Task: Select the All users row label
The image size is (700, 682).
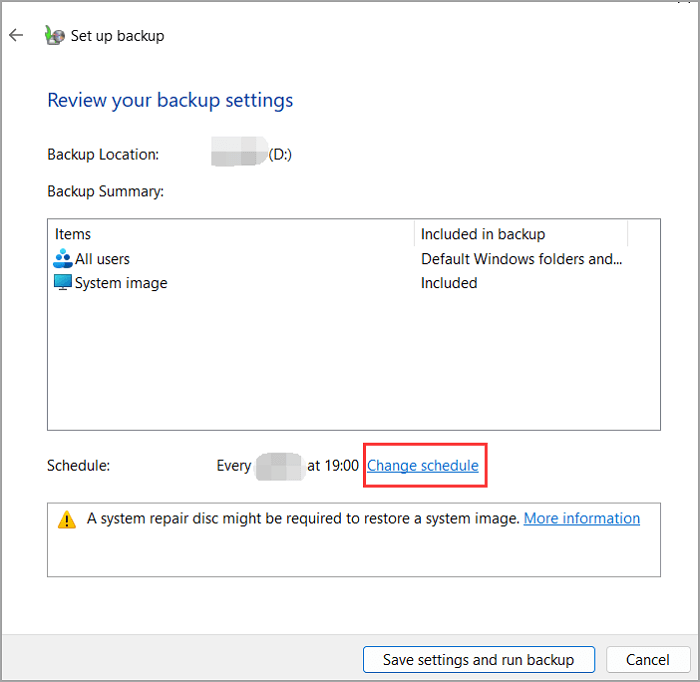Action: point(102,259)
